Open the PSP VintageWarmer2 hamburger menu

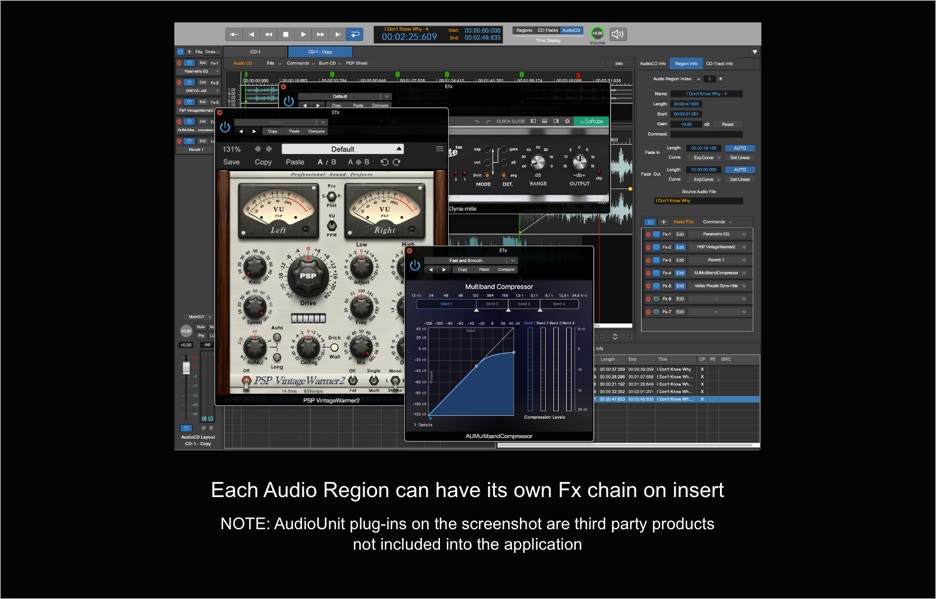pos(439,149)
